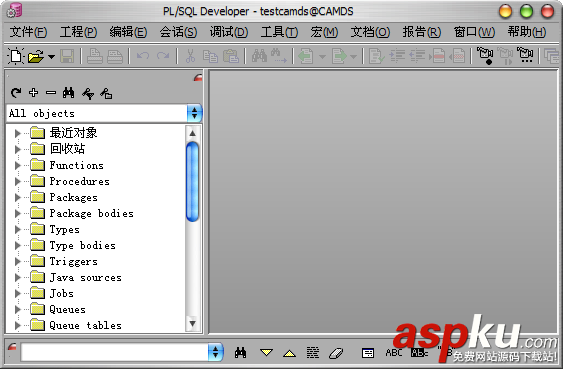Click the Undo arrow icon
The width and height of the screenshot is (563, 369).
(143, 56)
